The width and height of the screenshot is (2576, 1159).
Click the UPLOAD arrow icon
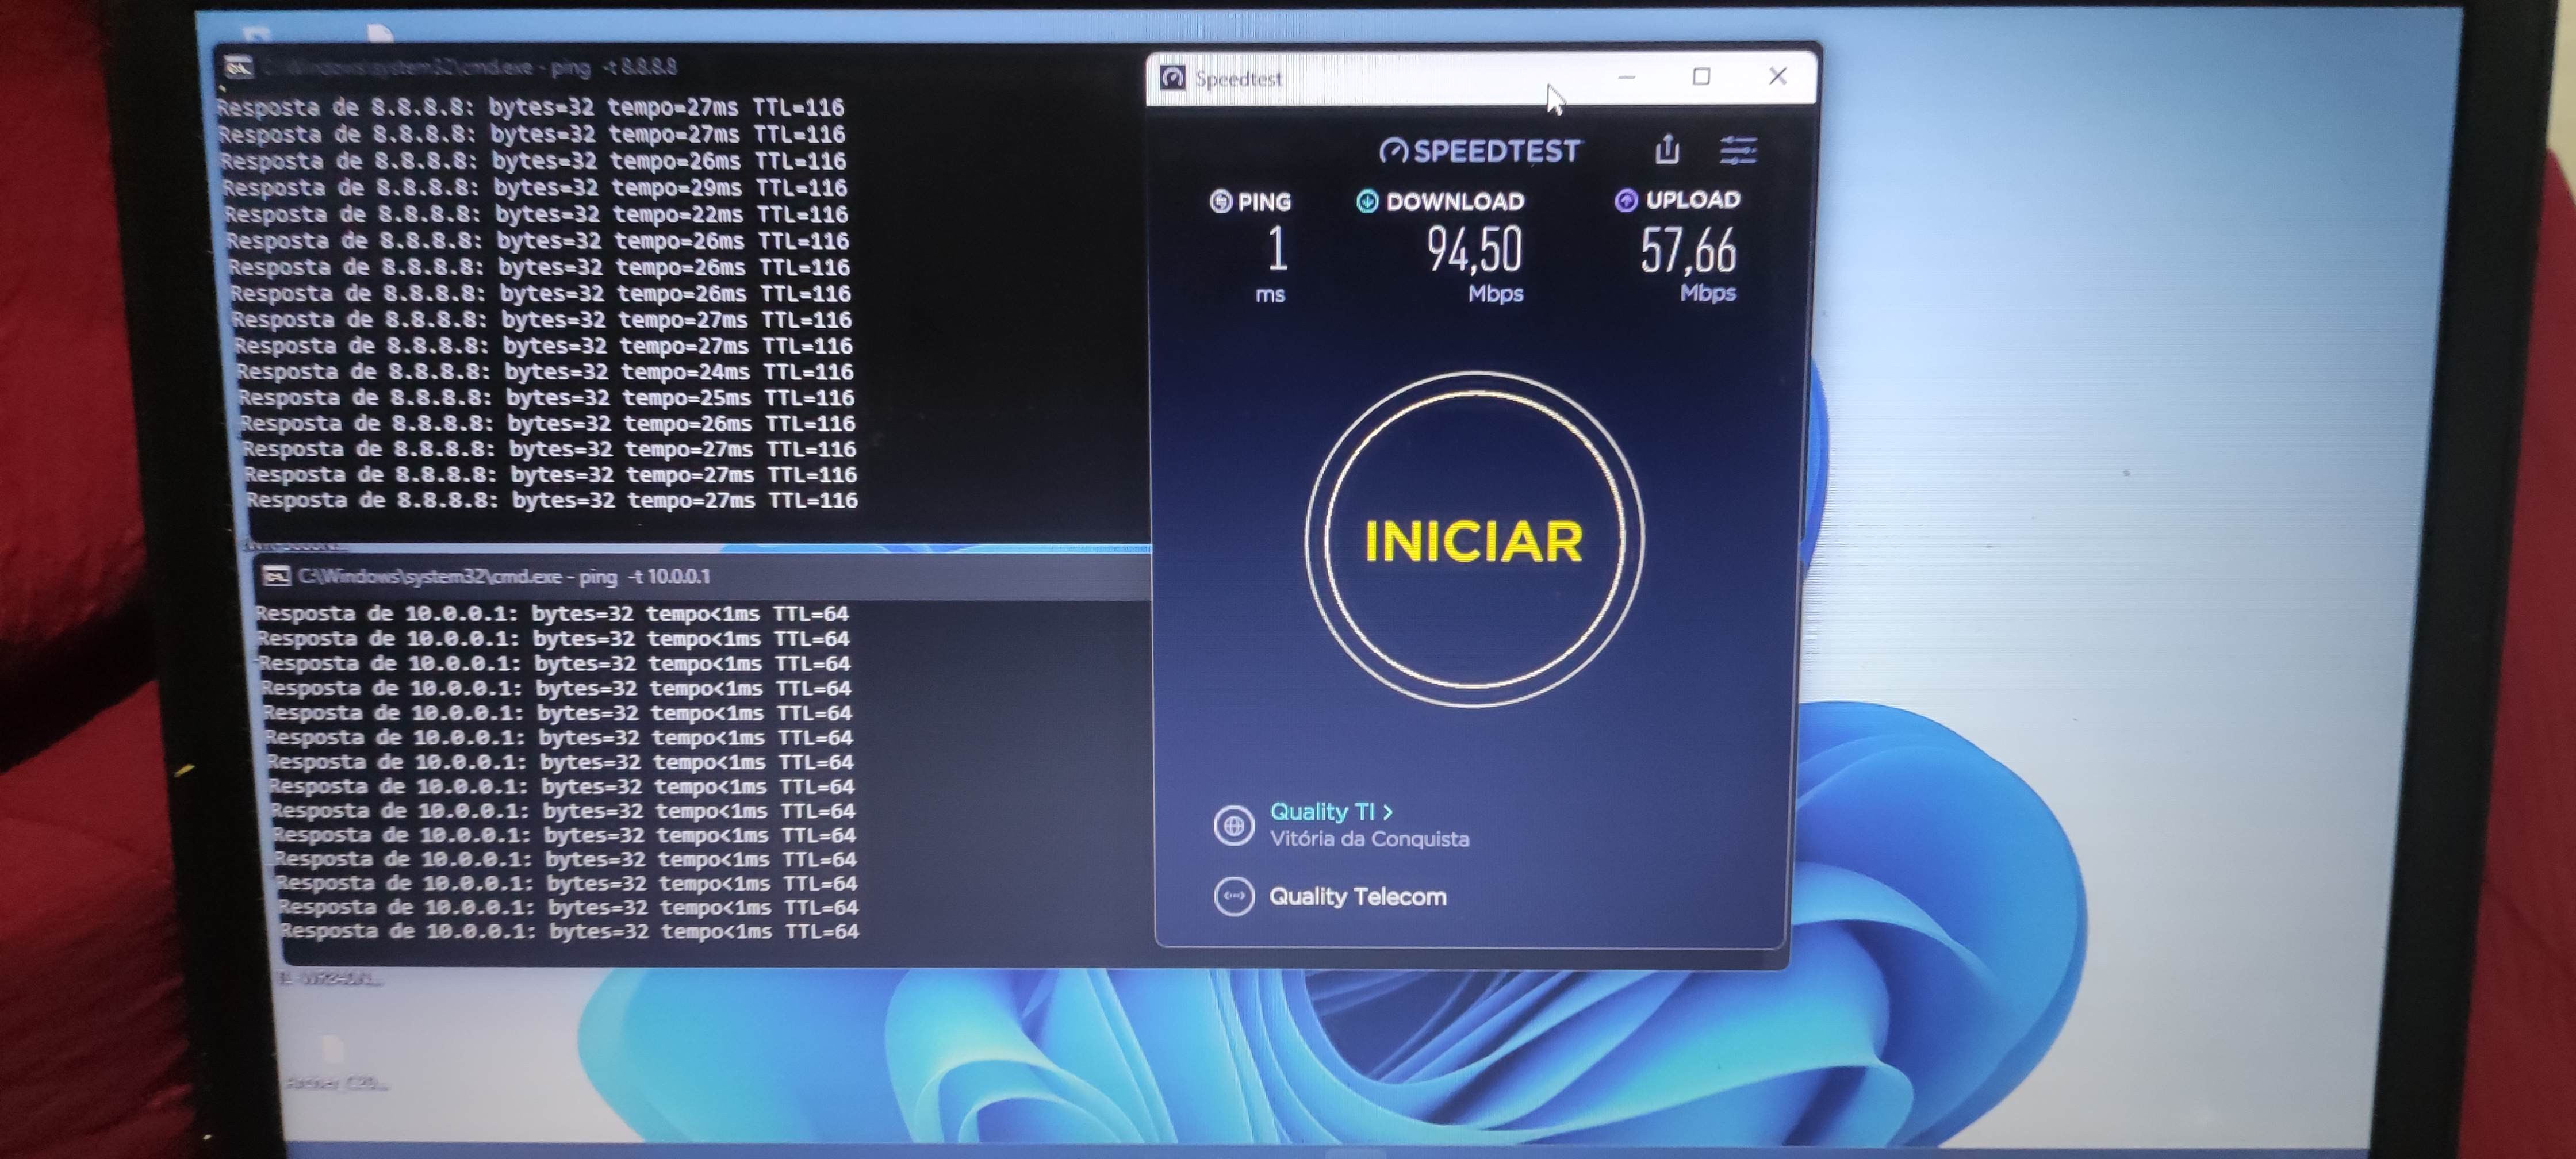[1625, 200]
